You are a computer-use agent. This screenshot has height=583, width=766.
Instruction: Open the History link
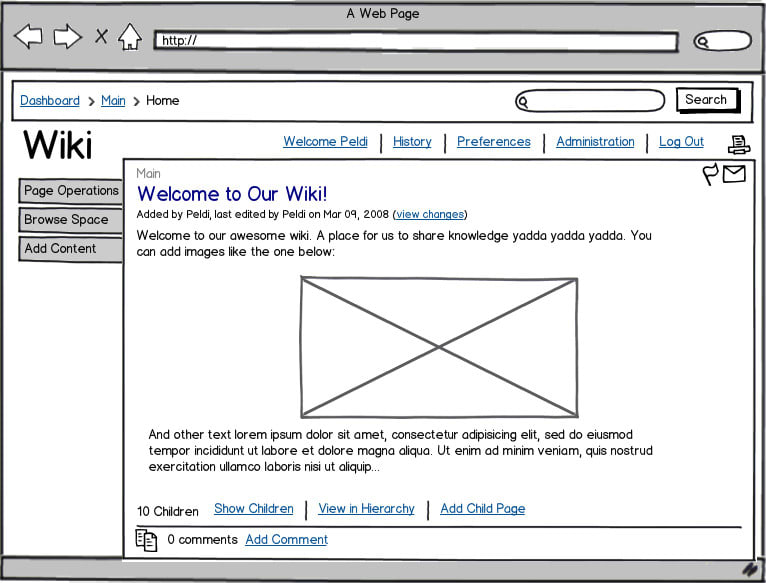point(412,142)
